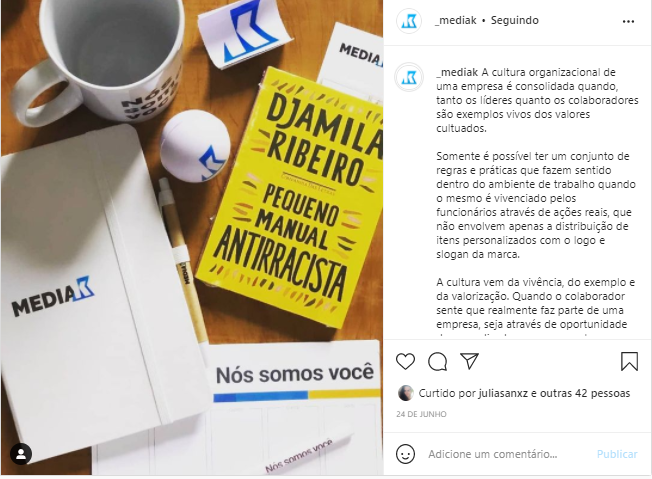Open the emoji picker smiley icon
This screenshot has height=479, width=652.
pyautogui.click(x=405, y=454)
